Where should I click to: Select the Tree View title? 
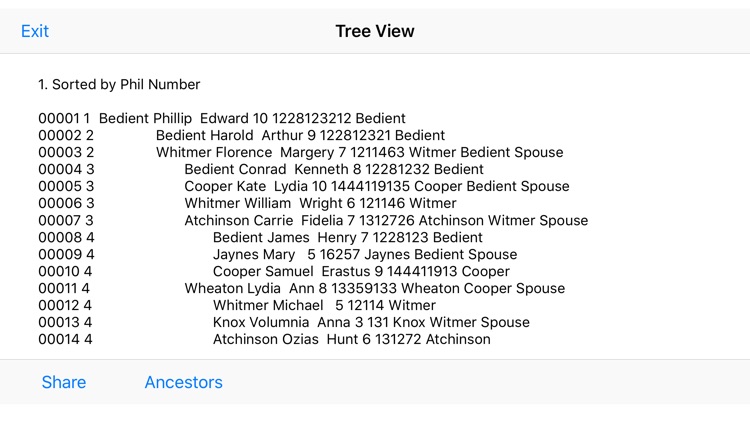click(375, 31)
